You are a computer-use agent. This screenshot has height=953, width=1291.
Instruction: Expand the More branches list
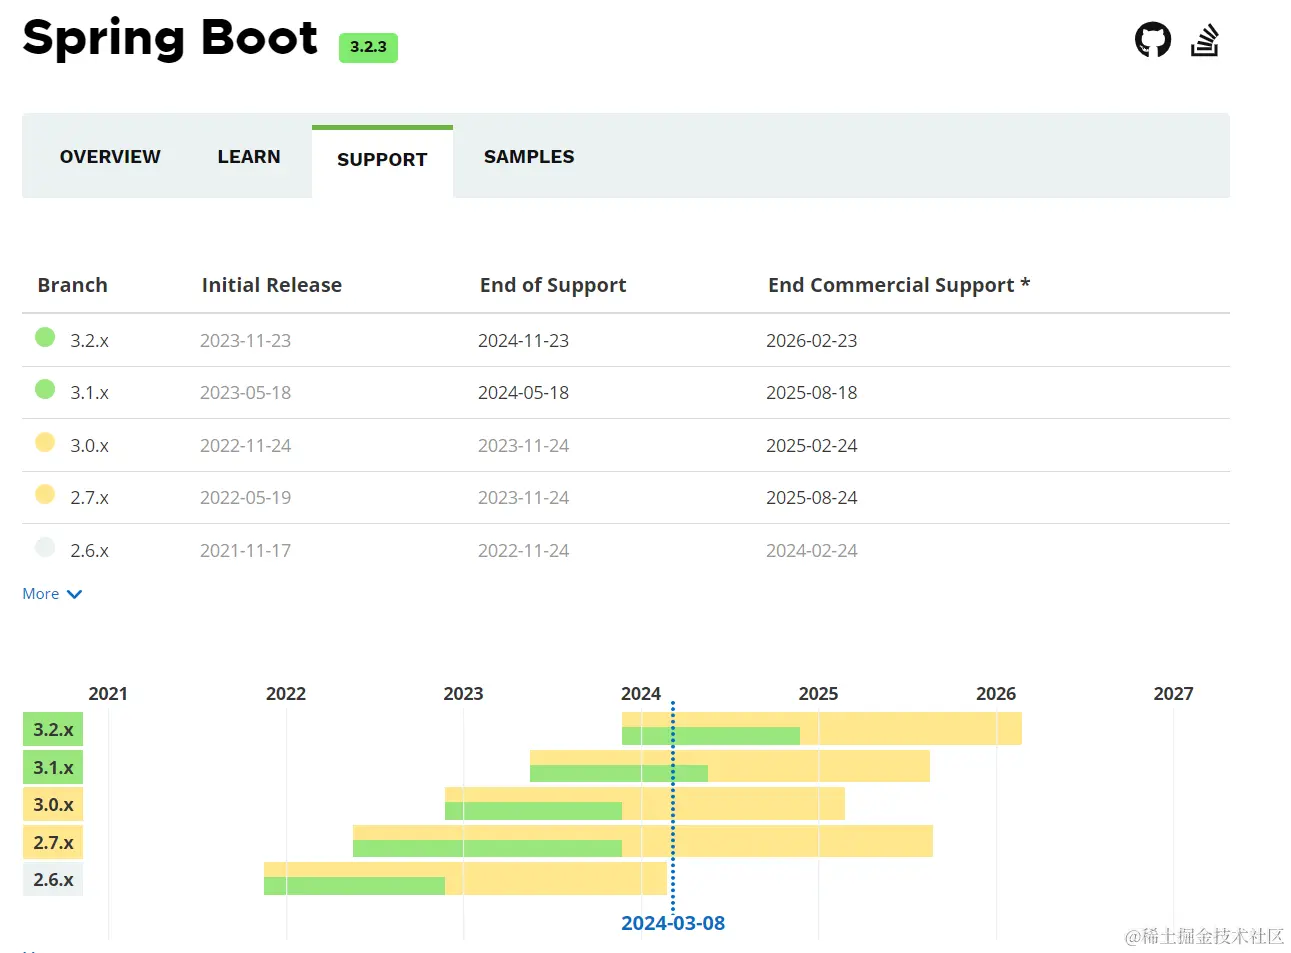click(x=41, y=594)
